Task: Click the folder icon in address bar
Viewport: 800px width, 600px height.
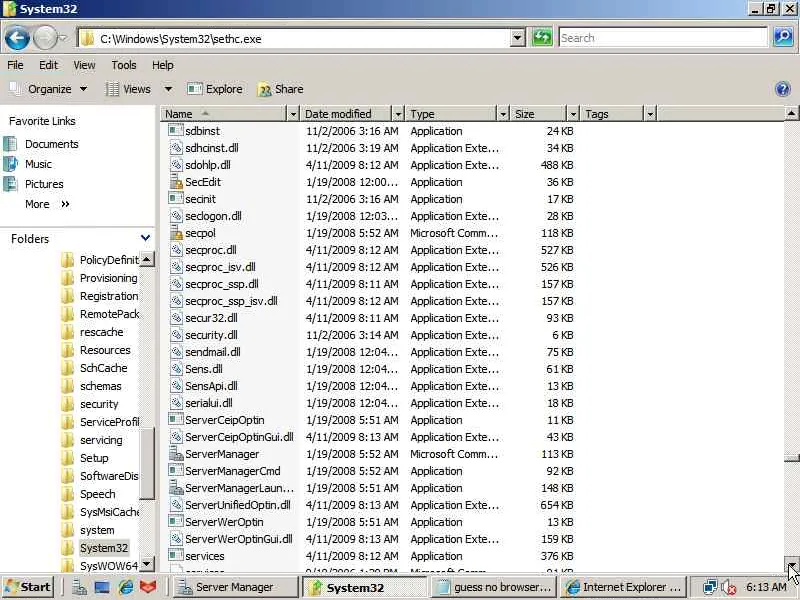Action: pyautogui.click(x=88, y=39)
